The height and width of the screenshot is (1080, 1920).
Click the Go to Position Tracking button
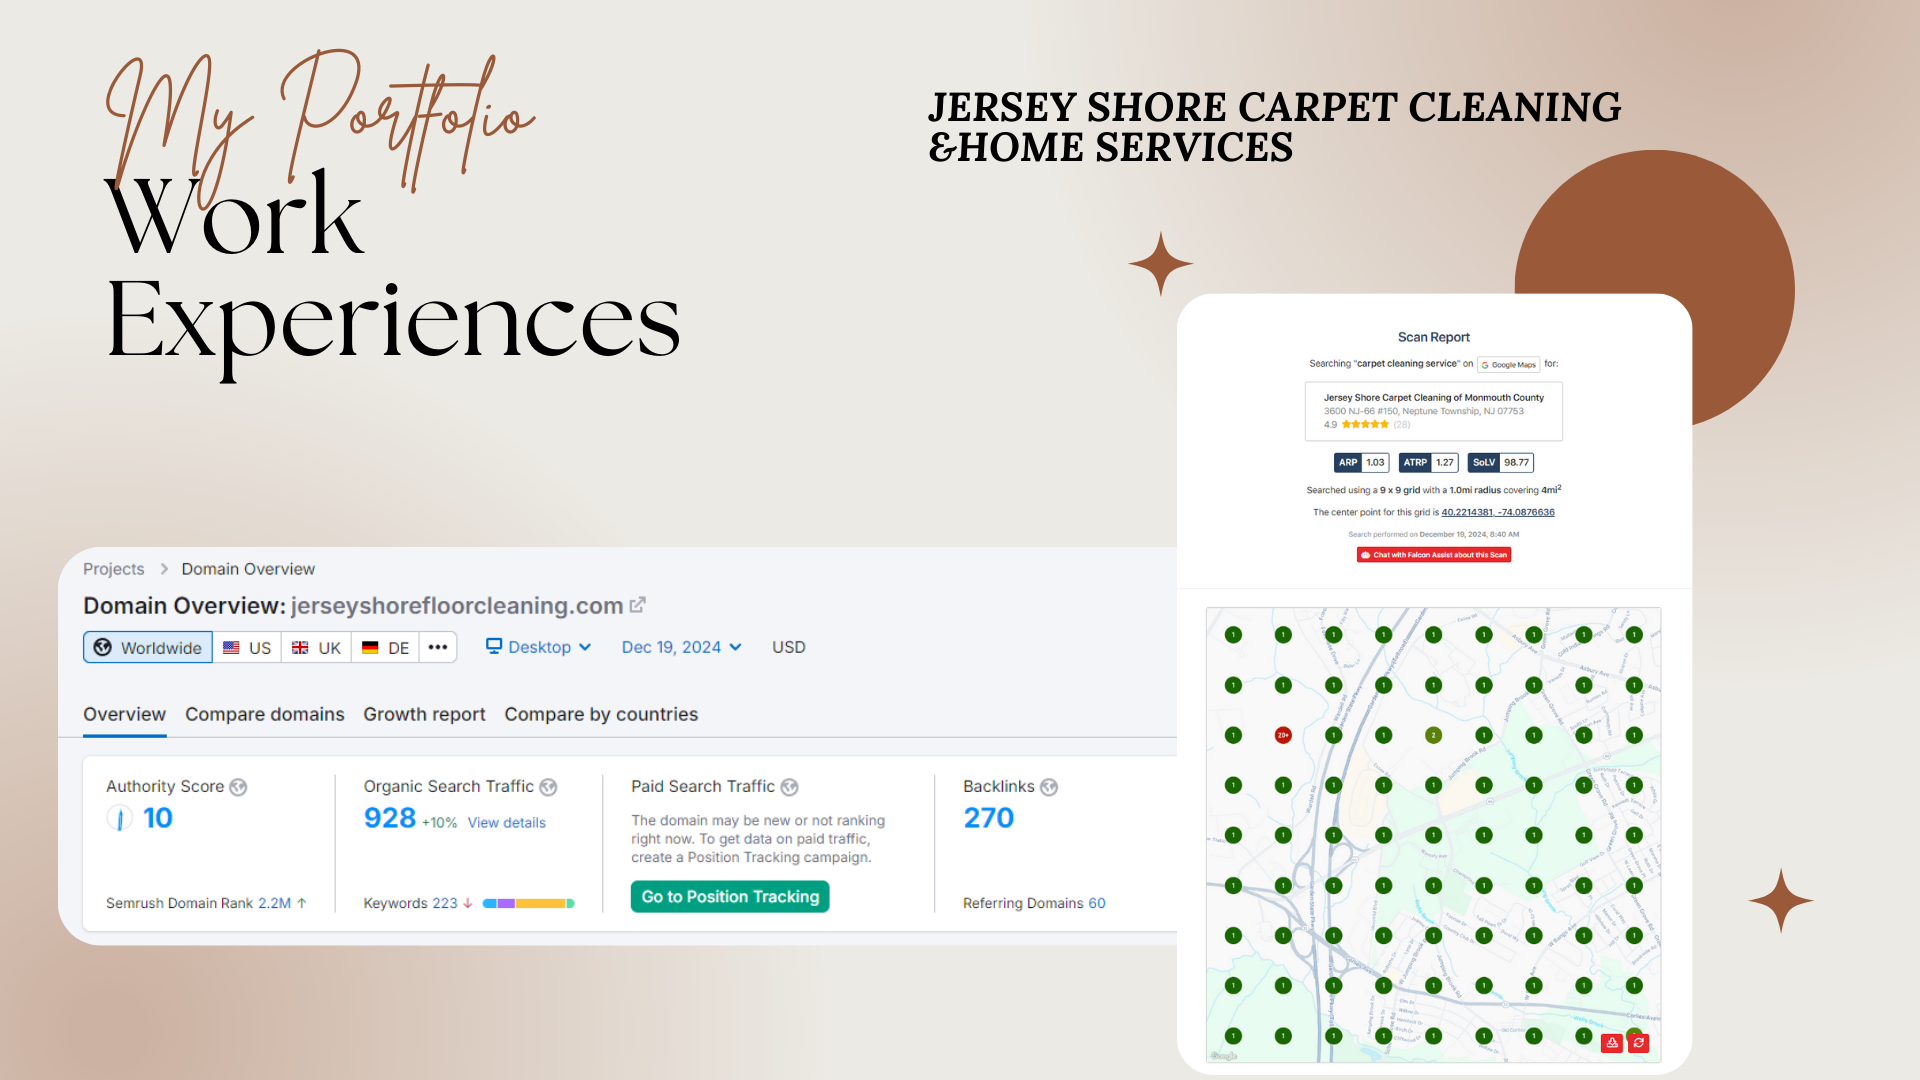click(x=730, y=896)
